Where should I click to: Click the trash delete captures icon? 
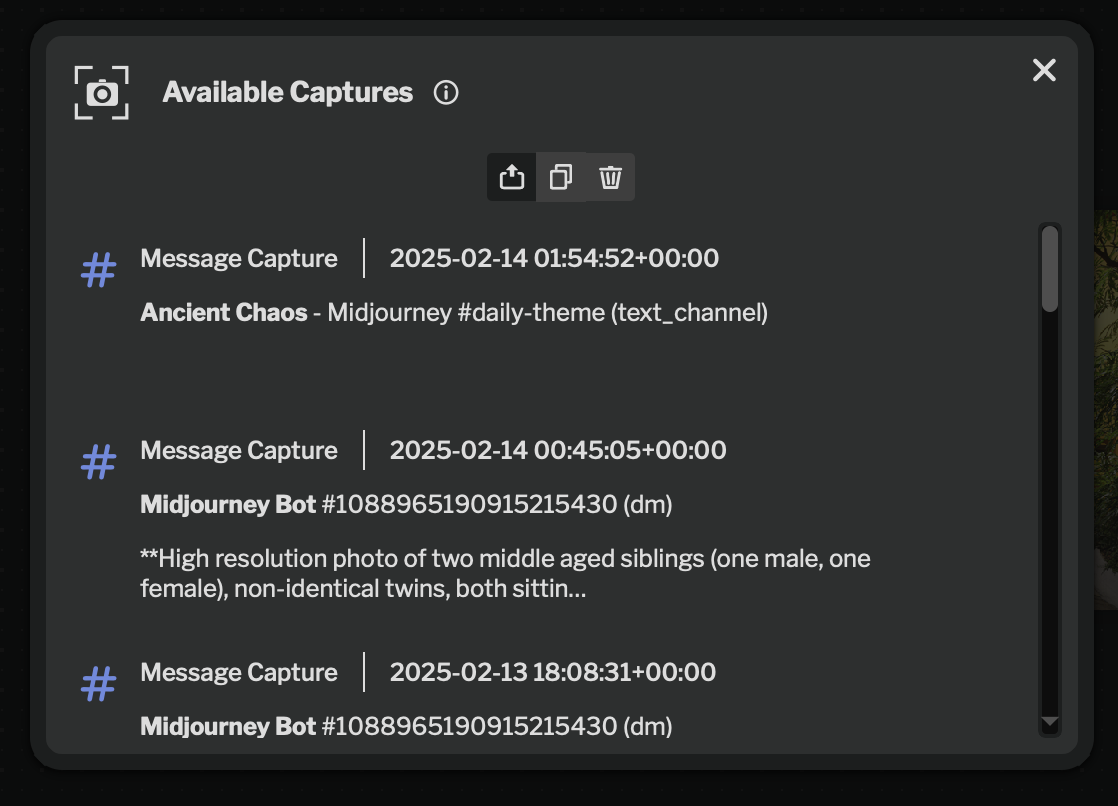pyautogui.click(x=610, y=177)
